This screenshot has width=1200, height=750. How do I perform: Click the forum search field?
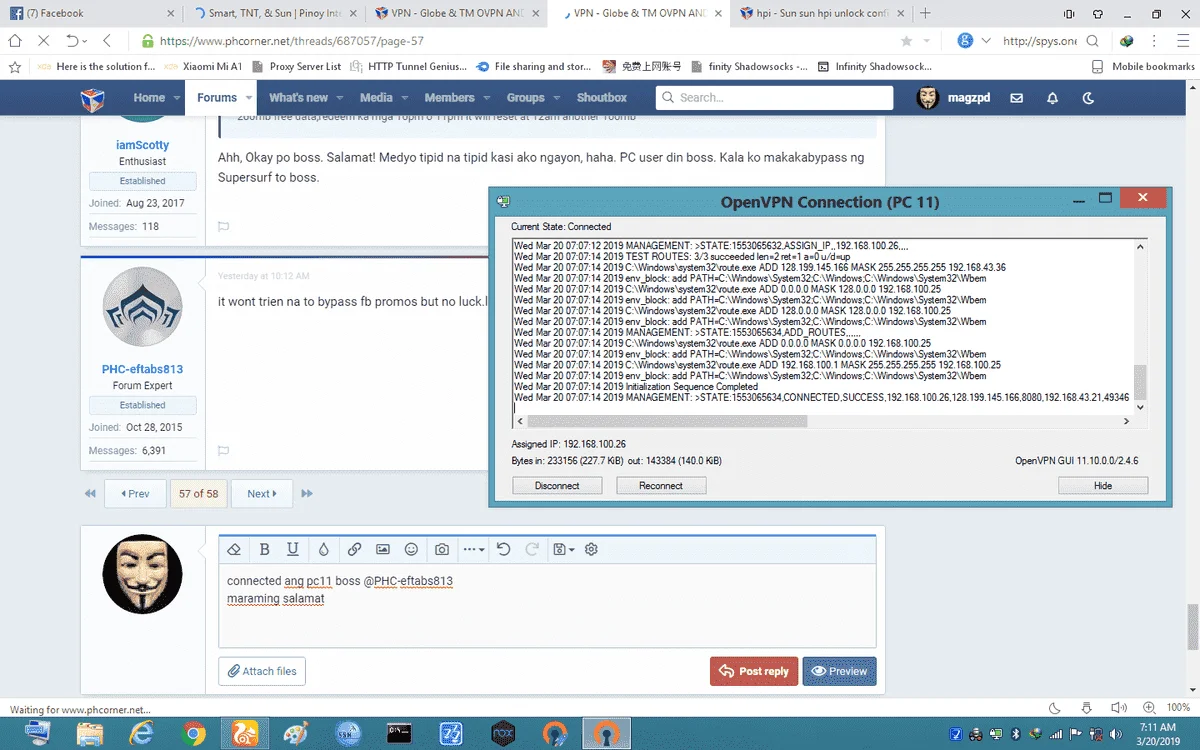point(774,98)
